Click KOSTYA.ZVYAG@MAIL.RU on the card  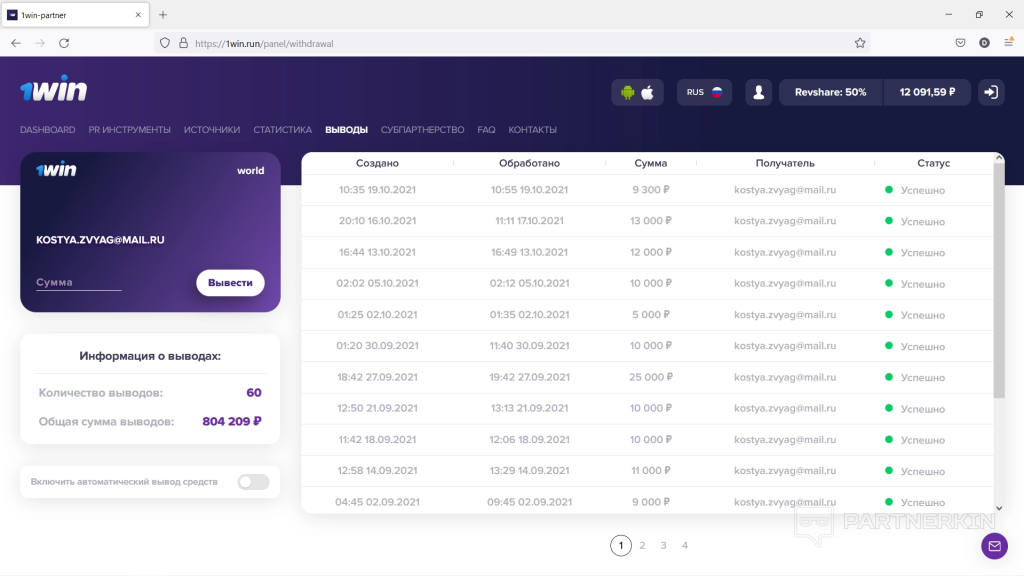(x=100, y=240)
